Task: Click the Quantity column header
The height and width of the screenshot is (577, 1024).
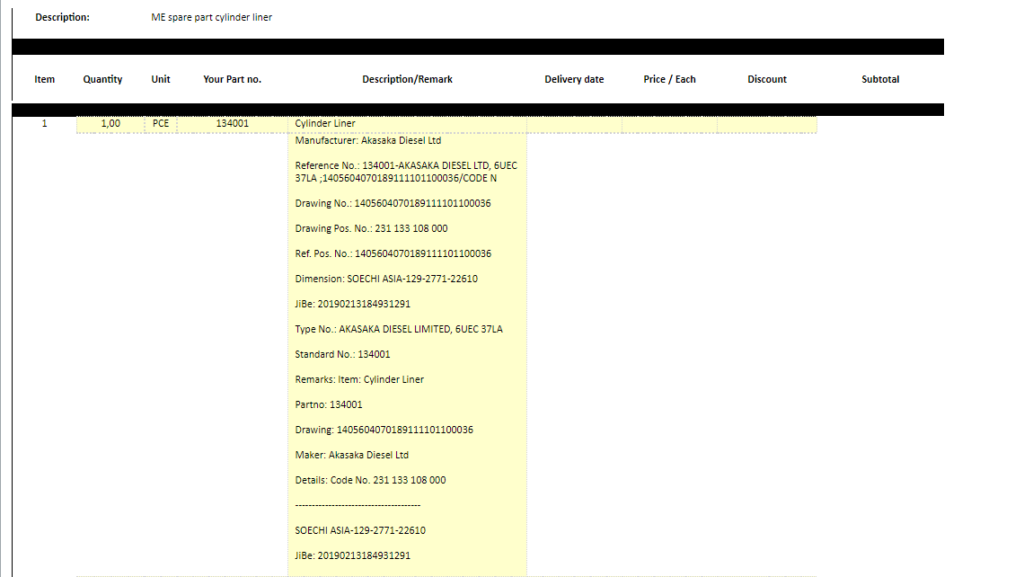Action: 103,79
